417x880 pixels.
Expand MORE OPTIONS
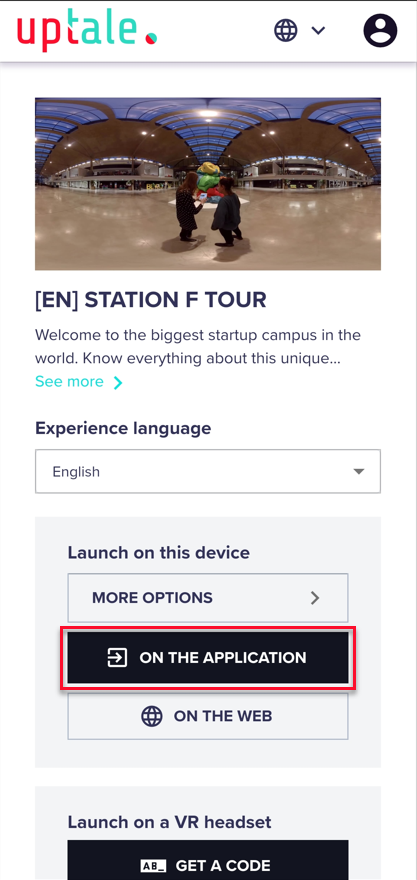coord(208,598)
